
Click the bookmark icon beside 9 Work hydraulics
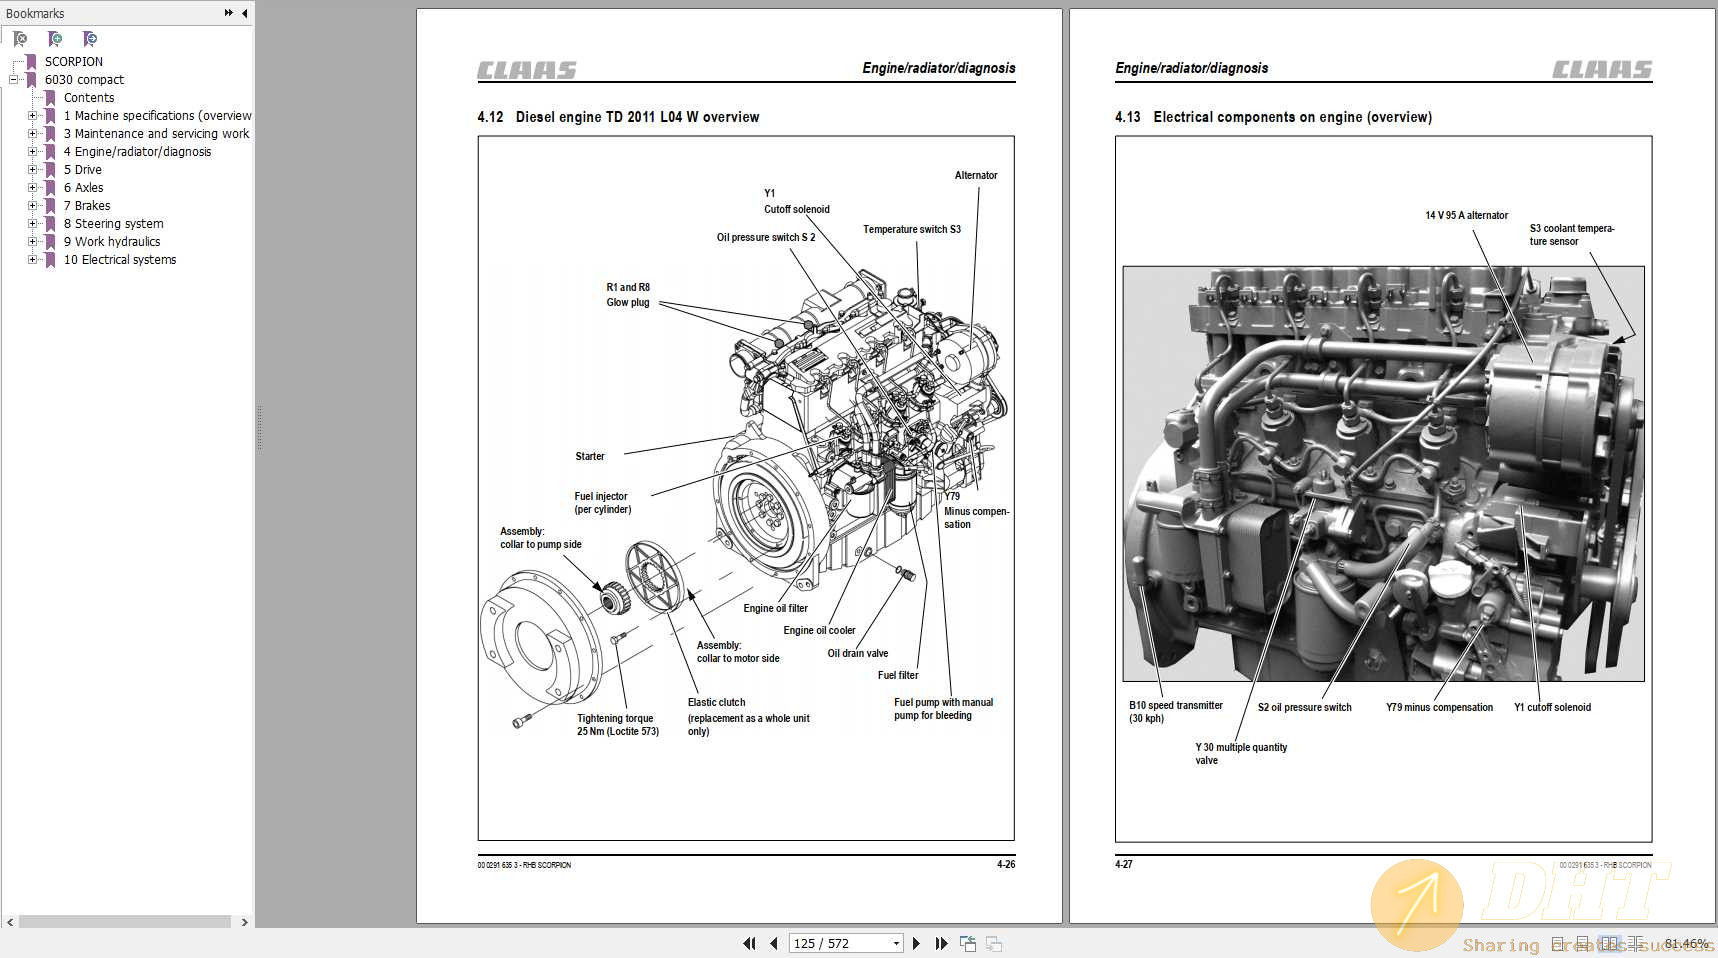tap(50, 242)
